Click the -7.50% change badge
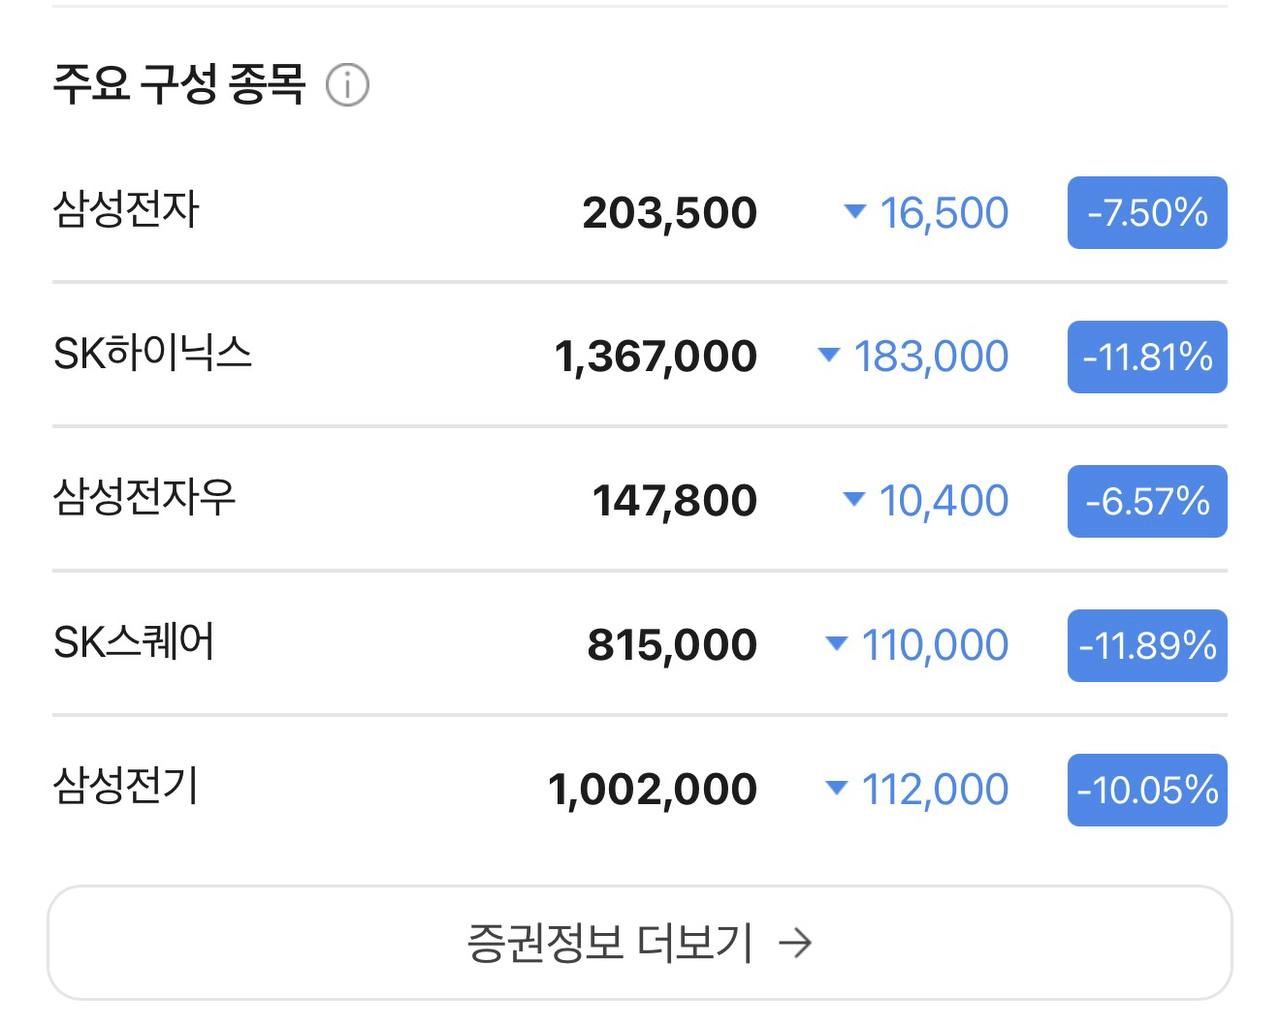 1147,213
